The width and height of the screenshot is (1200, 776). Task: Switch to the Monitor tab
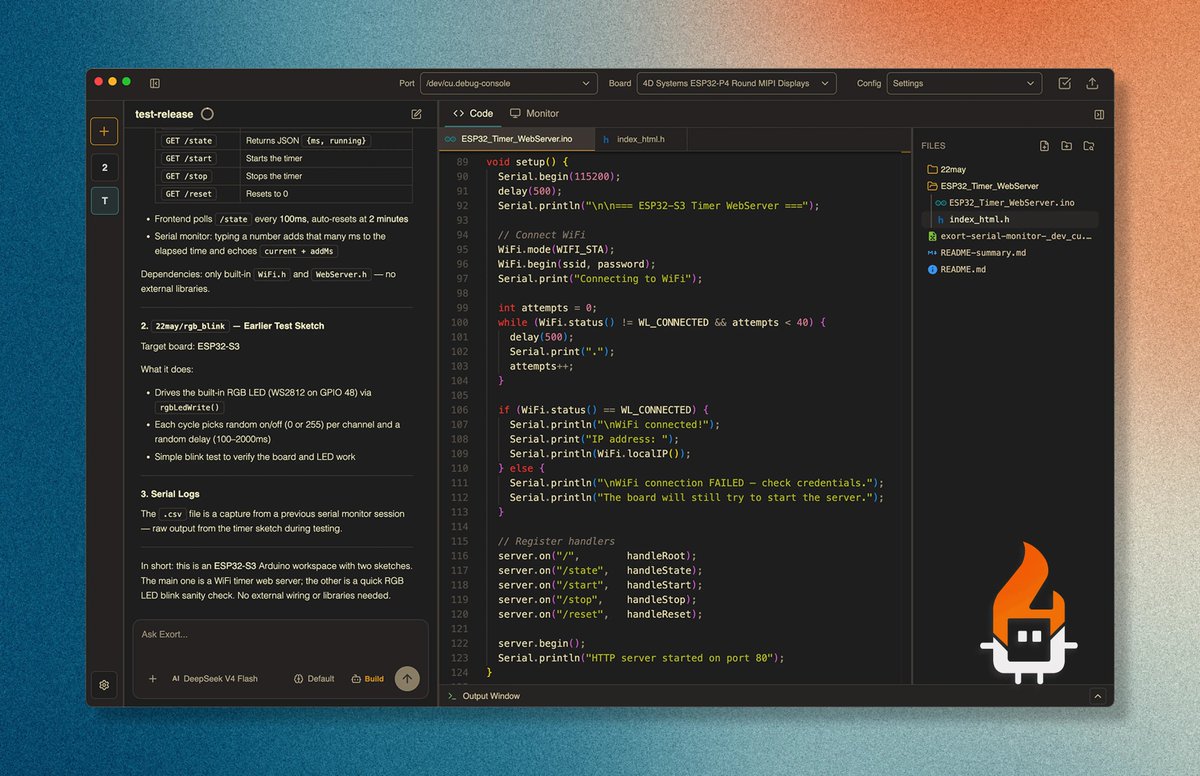pos(534,114)
